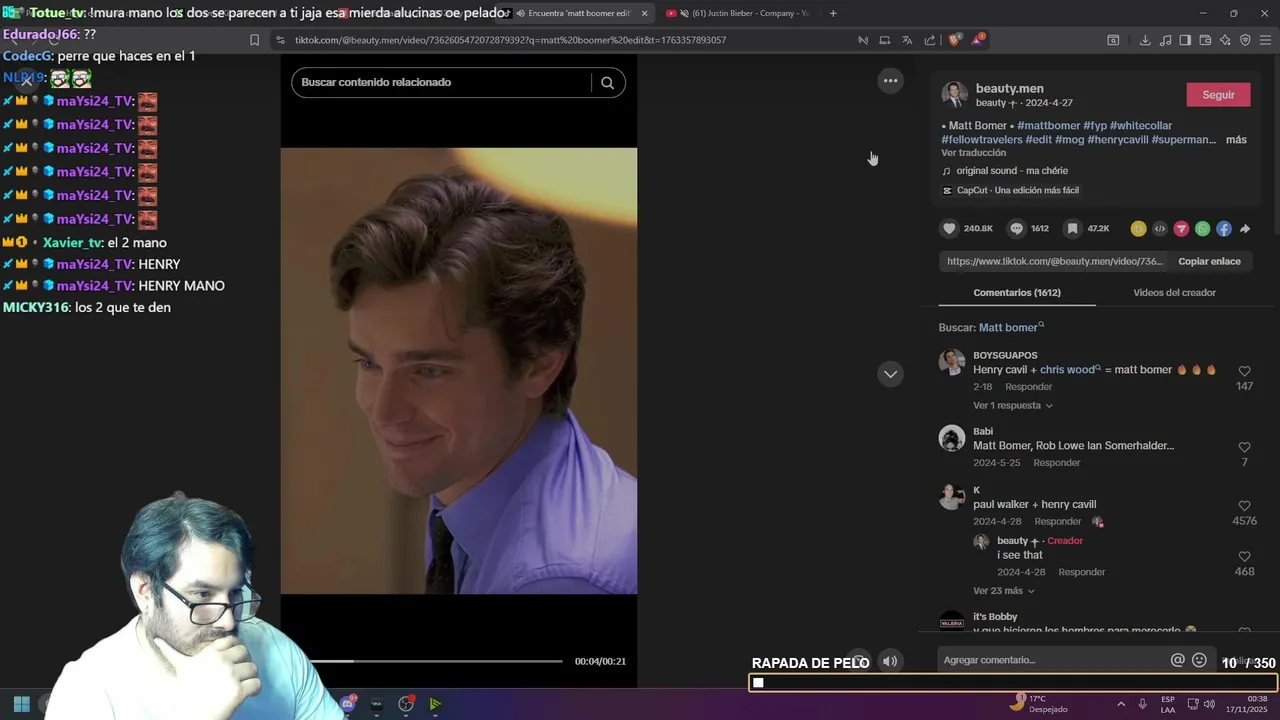Open the emoji picker in comment box
The height and width of the screenshot is (720, 1280).
click(1199, 660)
